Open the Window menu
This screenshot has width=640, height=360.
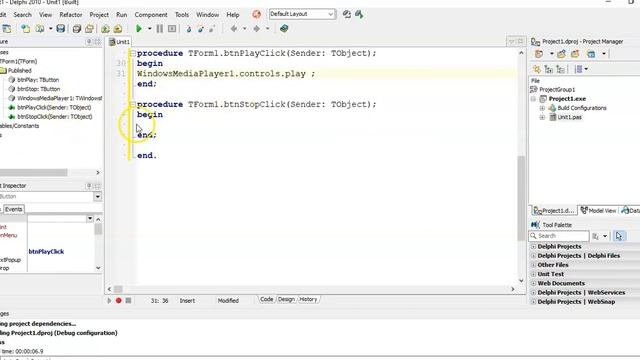click(x=207, y=15)
